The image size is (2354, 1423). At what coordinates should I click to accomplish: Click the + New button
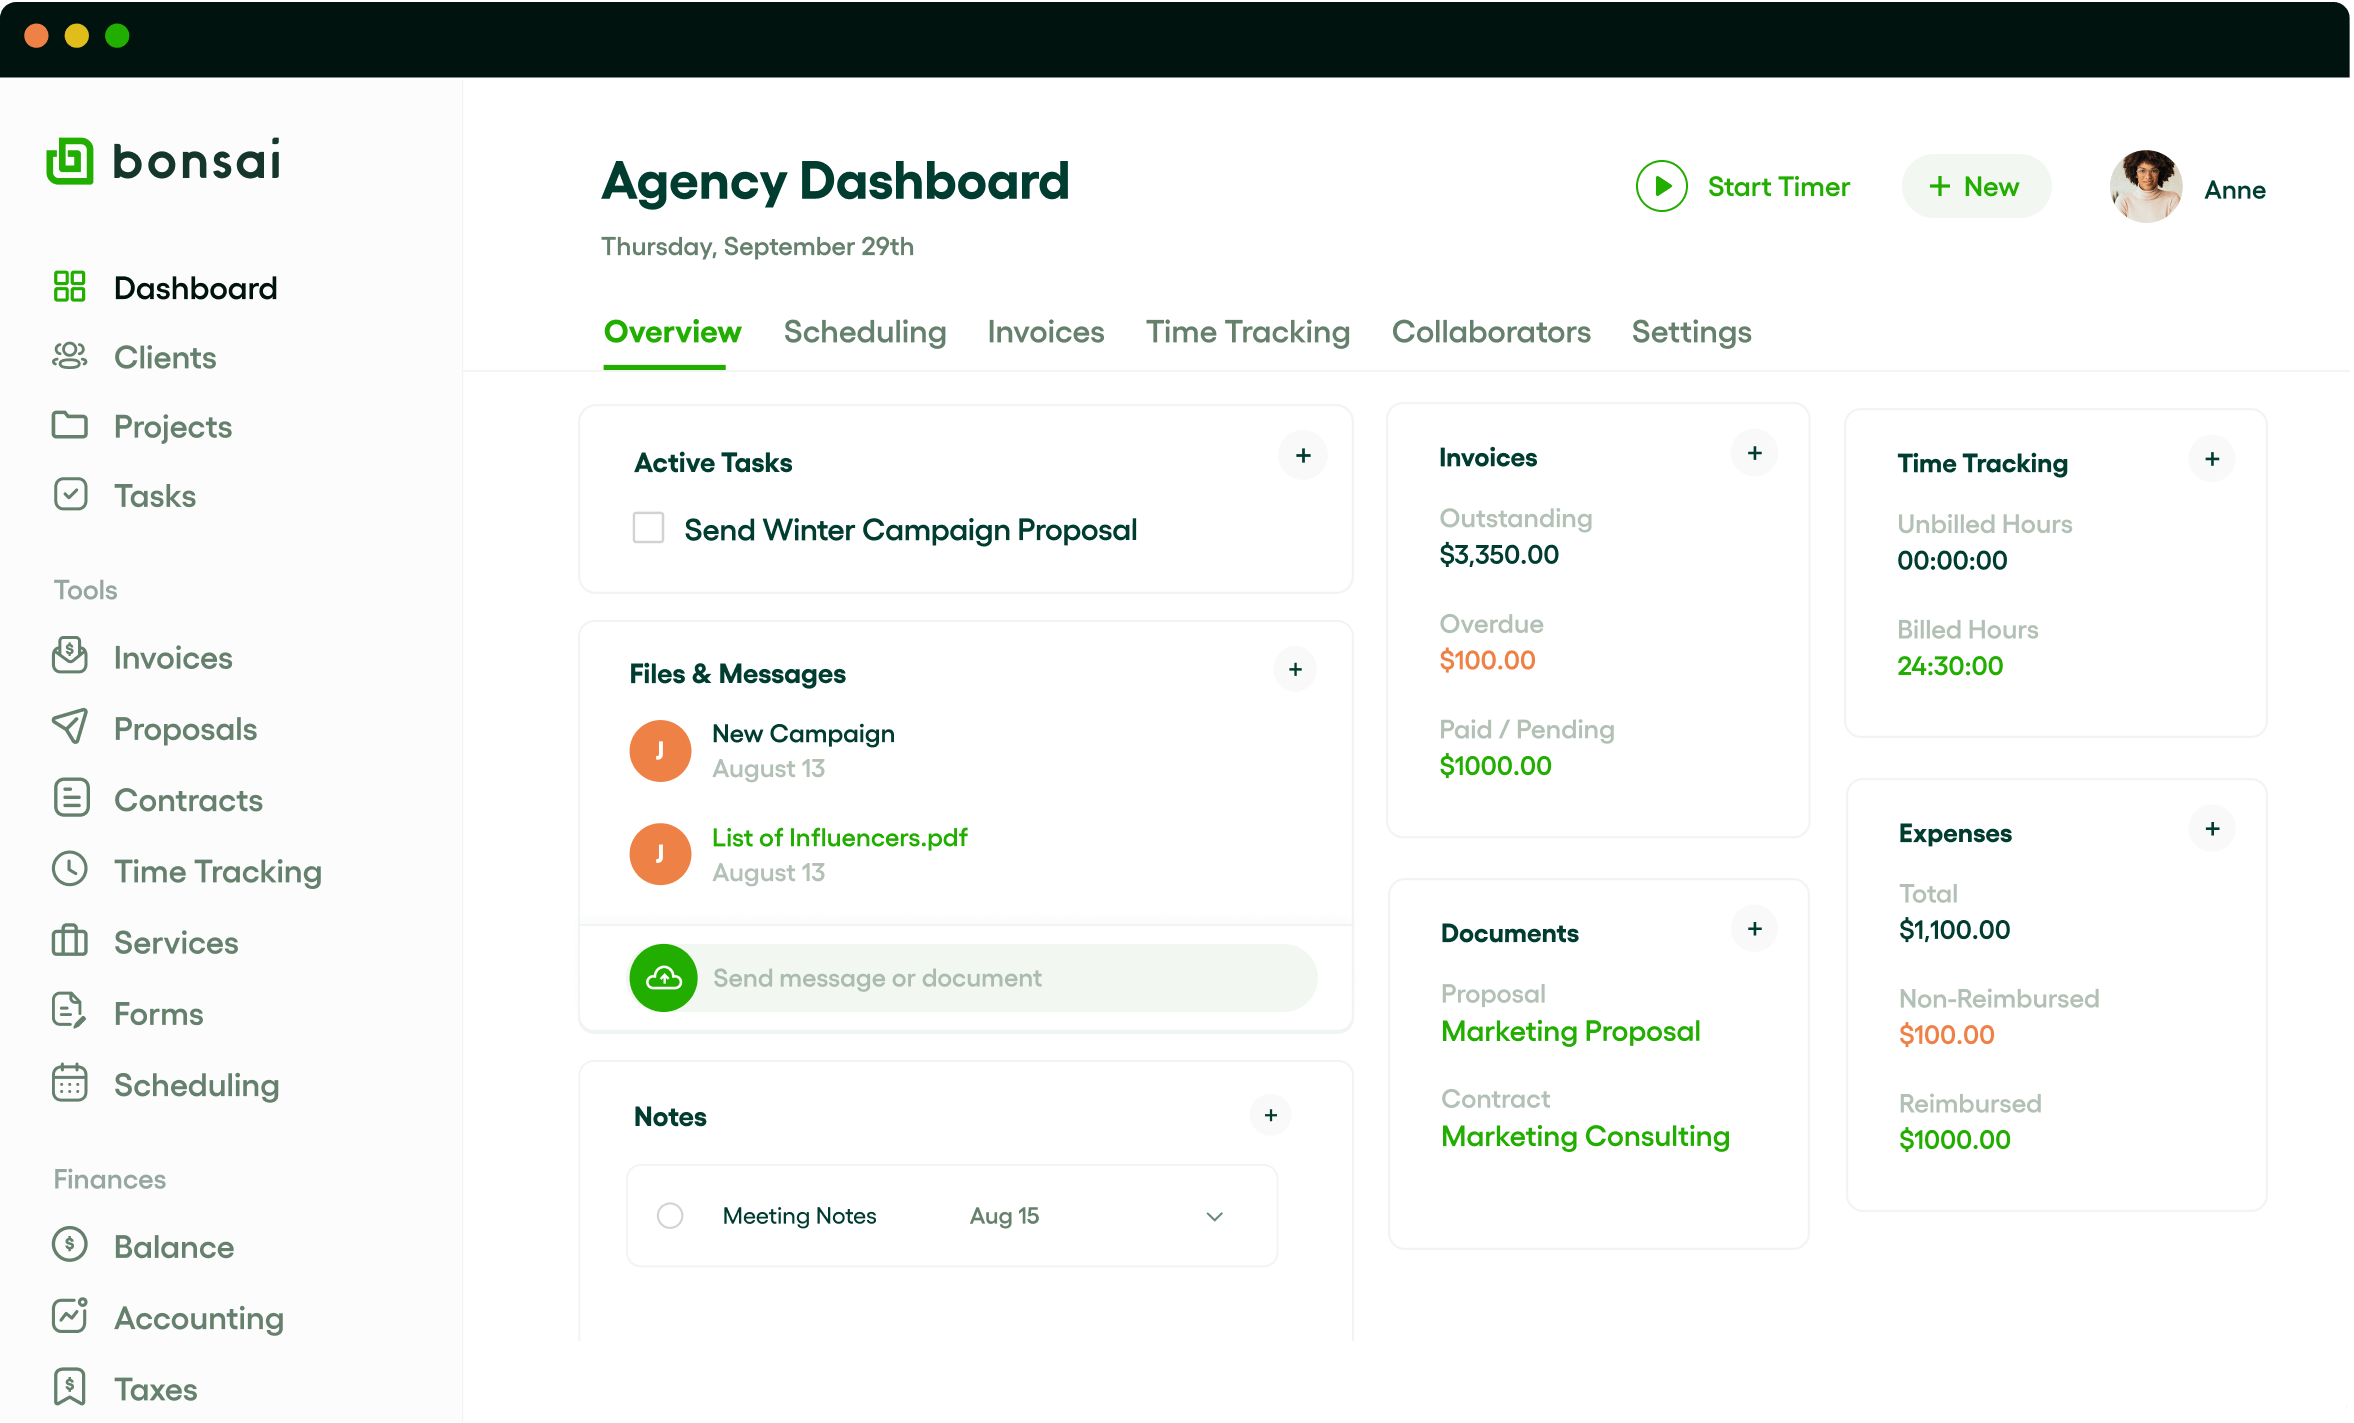[1976, 187]
